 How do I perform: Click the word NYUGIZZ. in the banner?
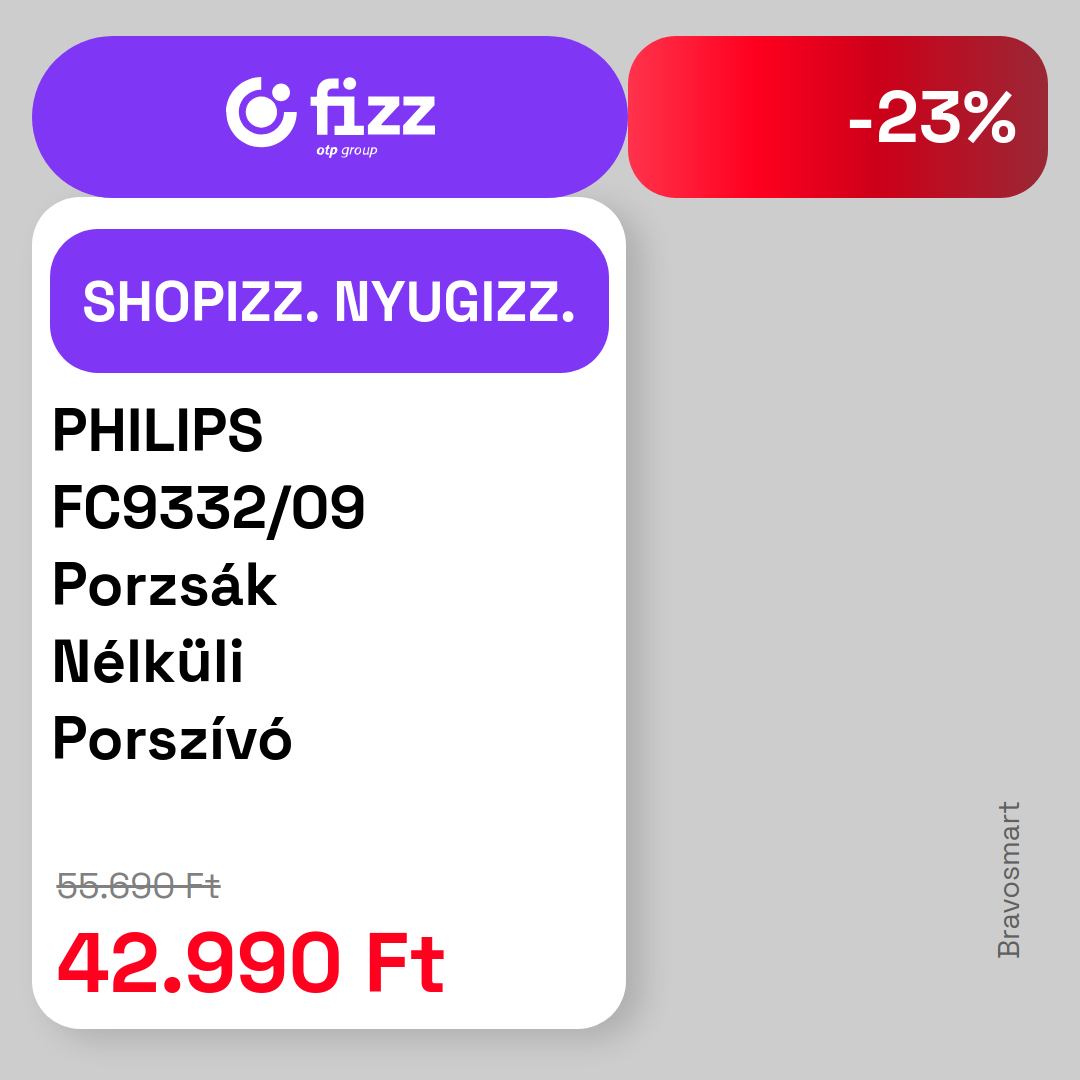tap(455, 302)
